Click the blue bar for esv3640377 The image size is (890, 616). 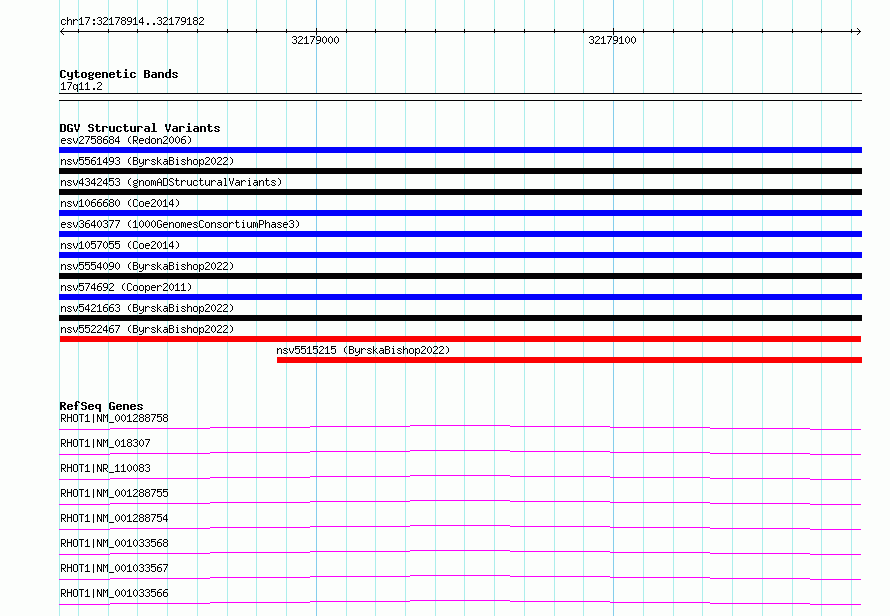coord(460,234)
